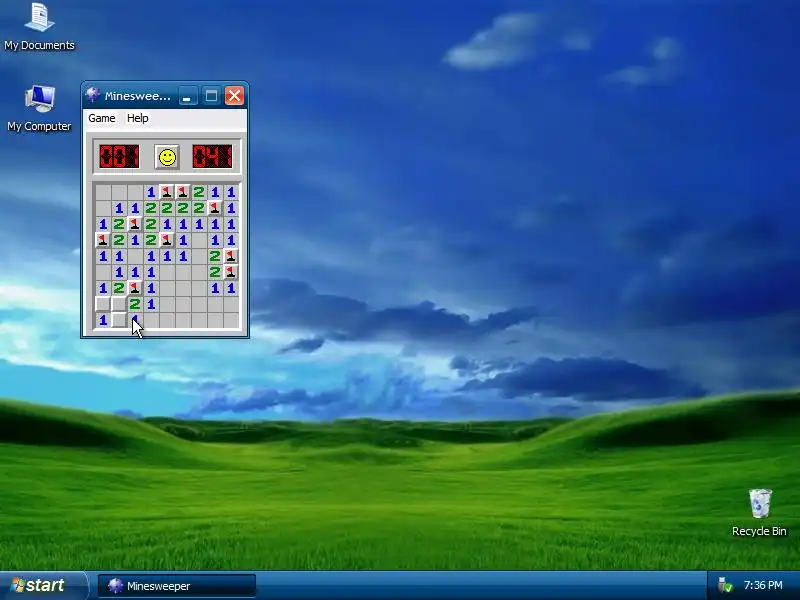Open the Game menu
The image size is (800, 600).
(x=102, y=118)
